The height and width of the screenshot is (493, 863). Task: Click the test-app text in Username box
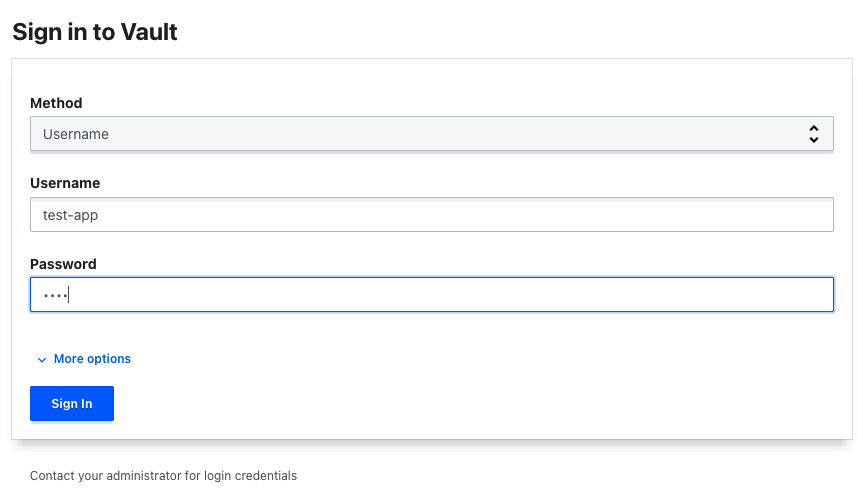coord(70,215)
